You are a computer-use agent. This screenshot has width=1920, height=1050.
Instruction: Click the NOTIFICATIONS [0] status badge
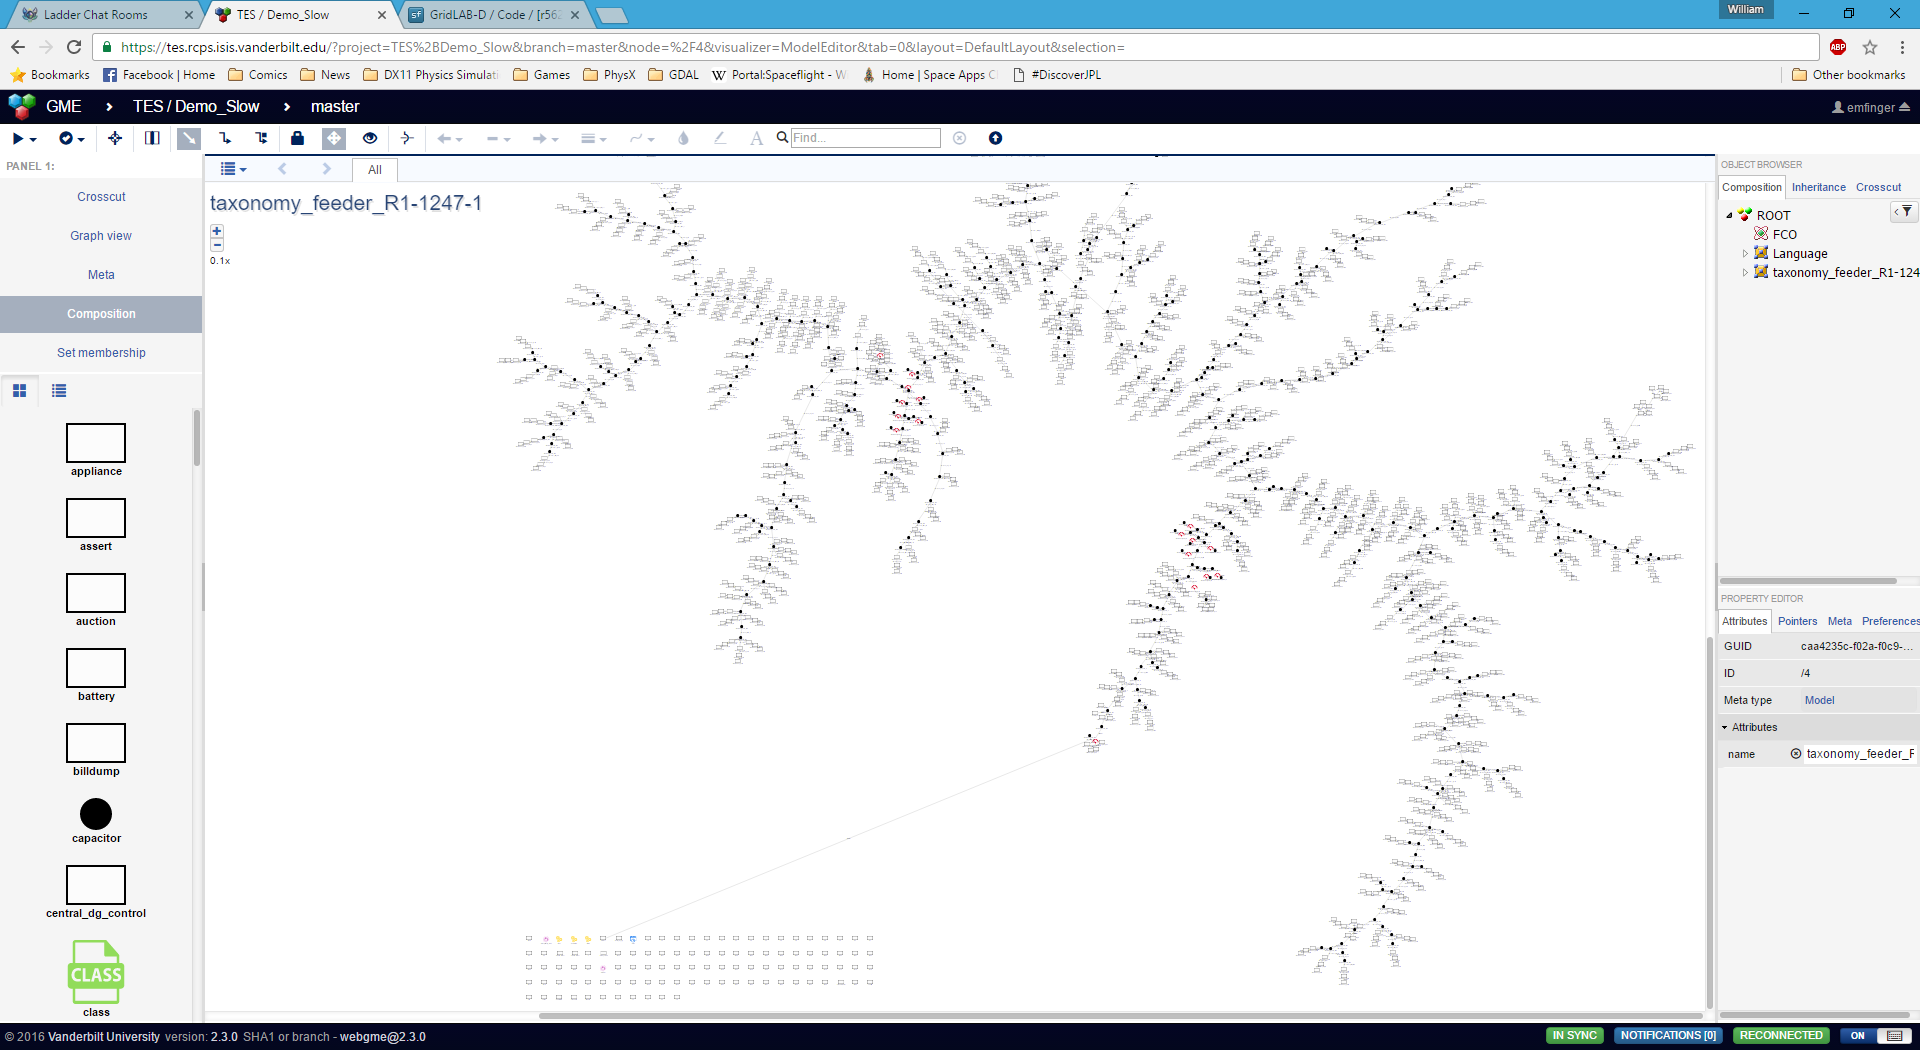coord(1668,1036)
